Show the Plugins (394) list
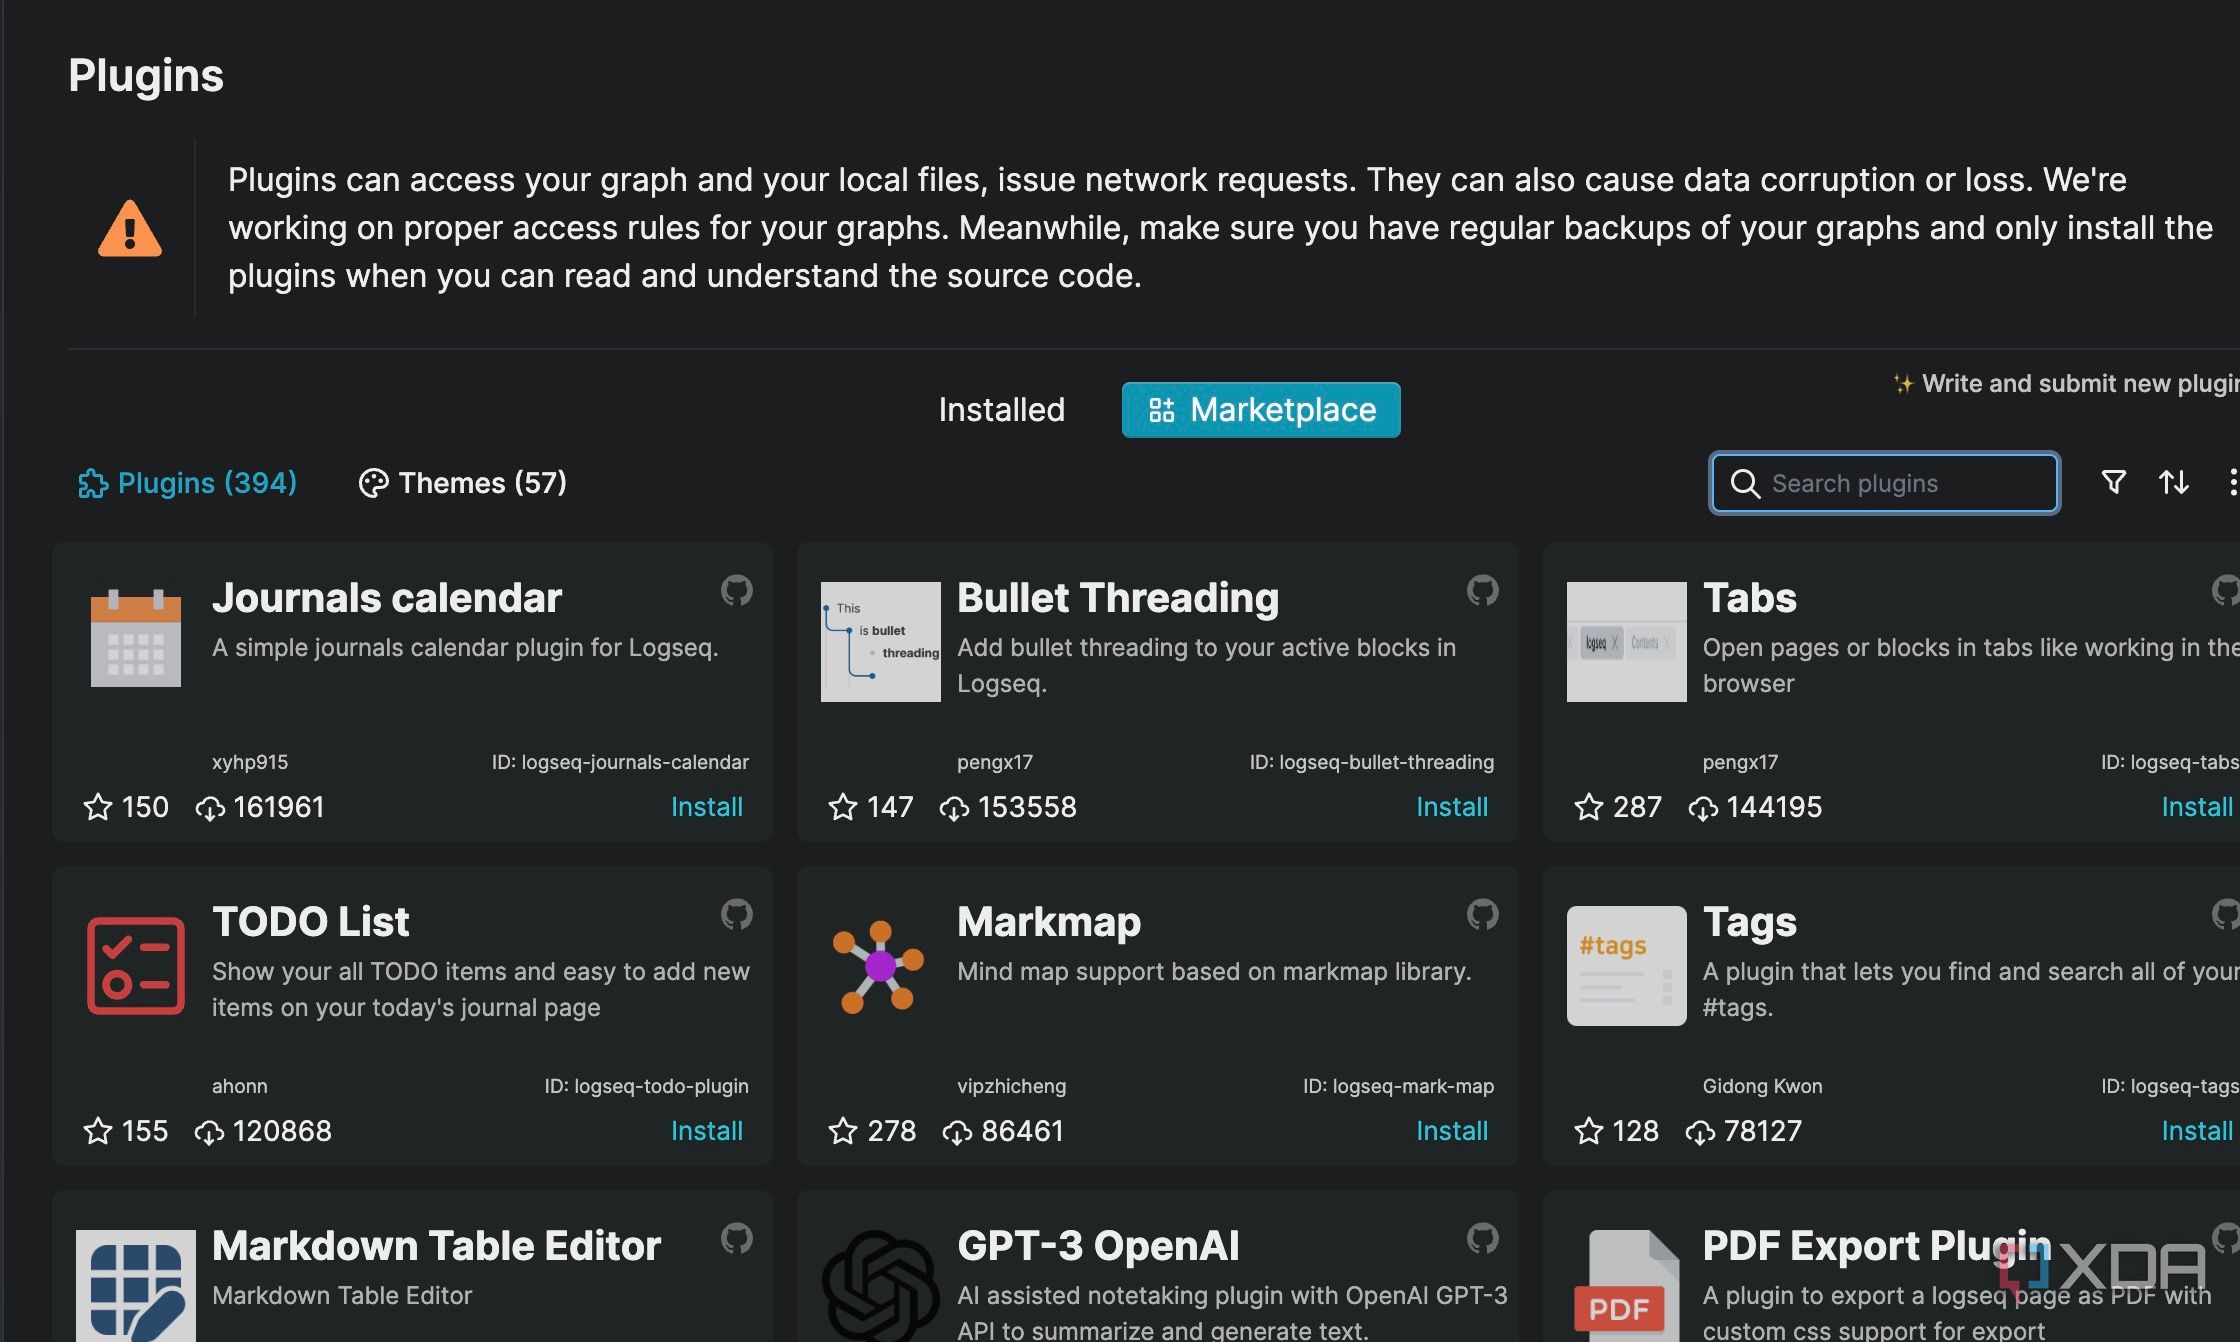The image size is (2240, 1342). [188, 483]
